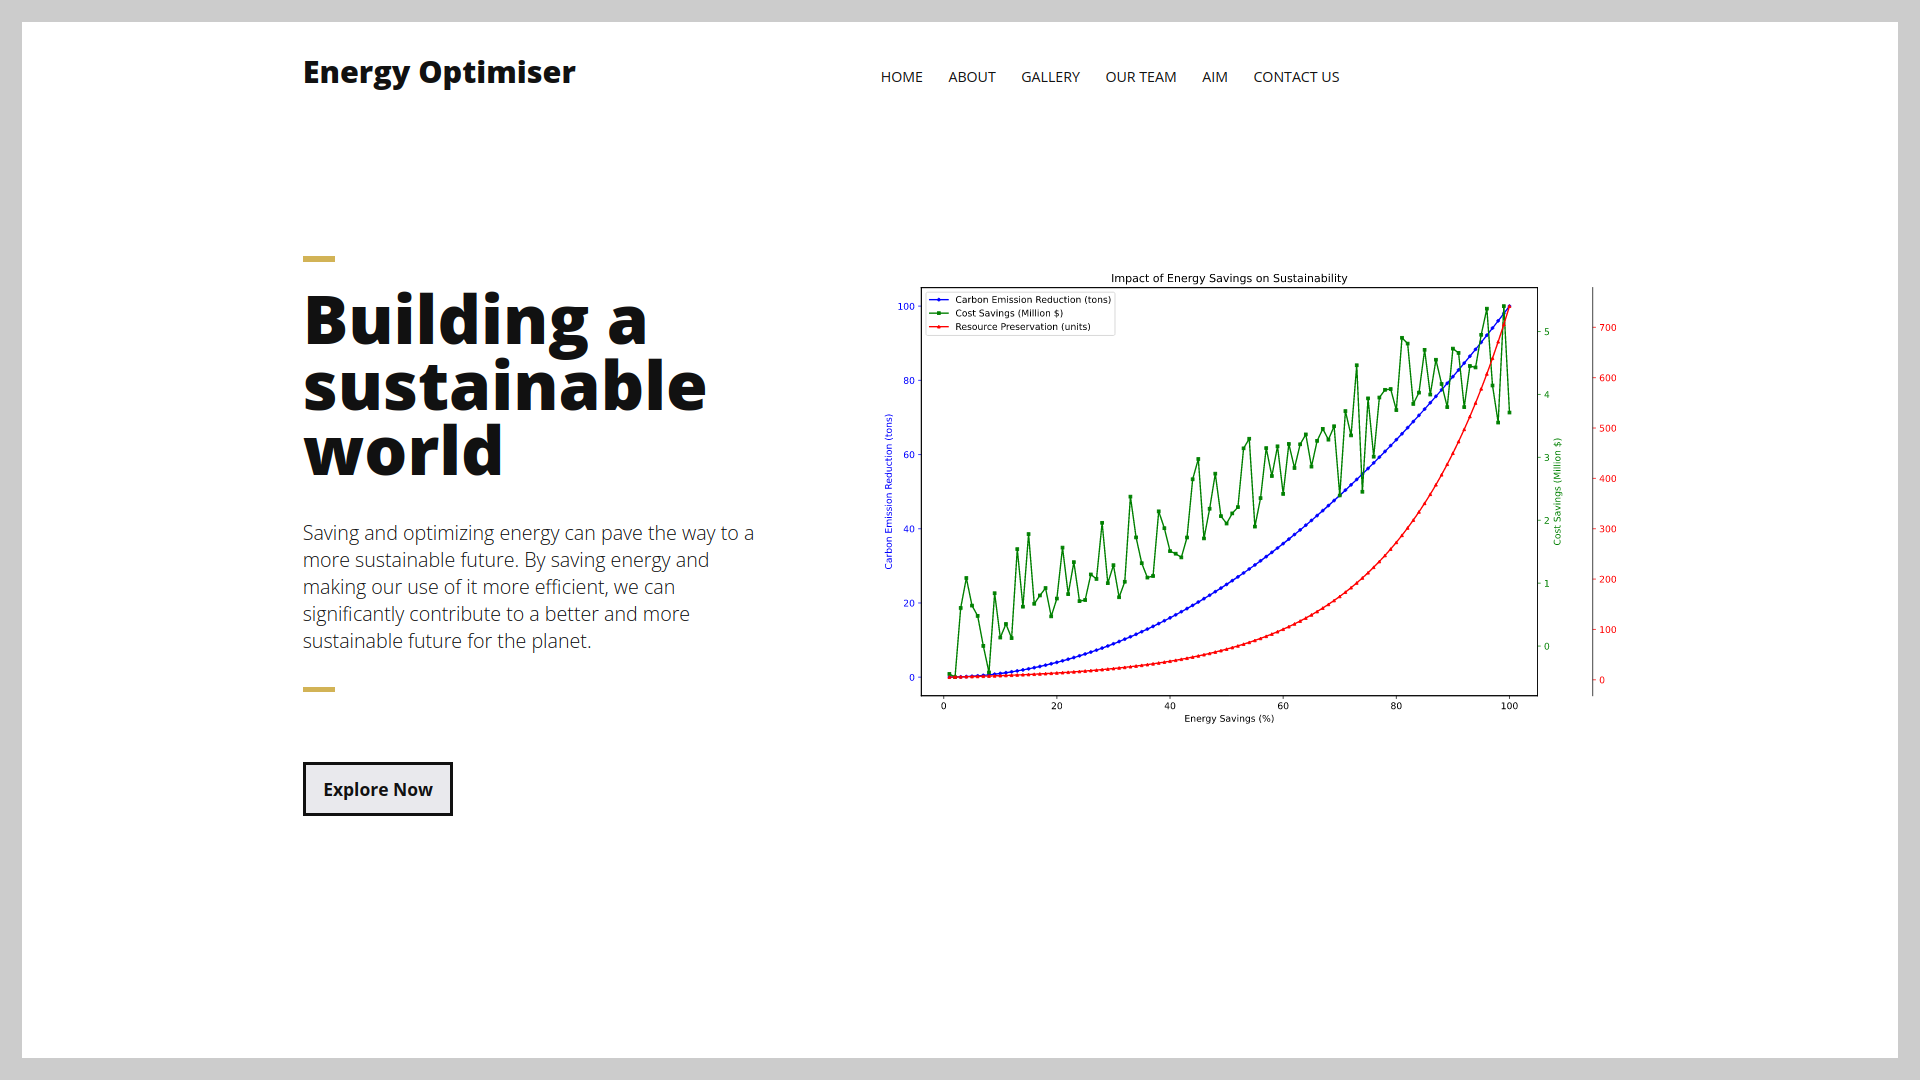Go to the ABOUT page

[x=971, y=77]
